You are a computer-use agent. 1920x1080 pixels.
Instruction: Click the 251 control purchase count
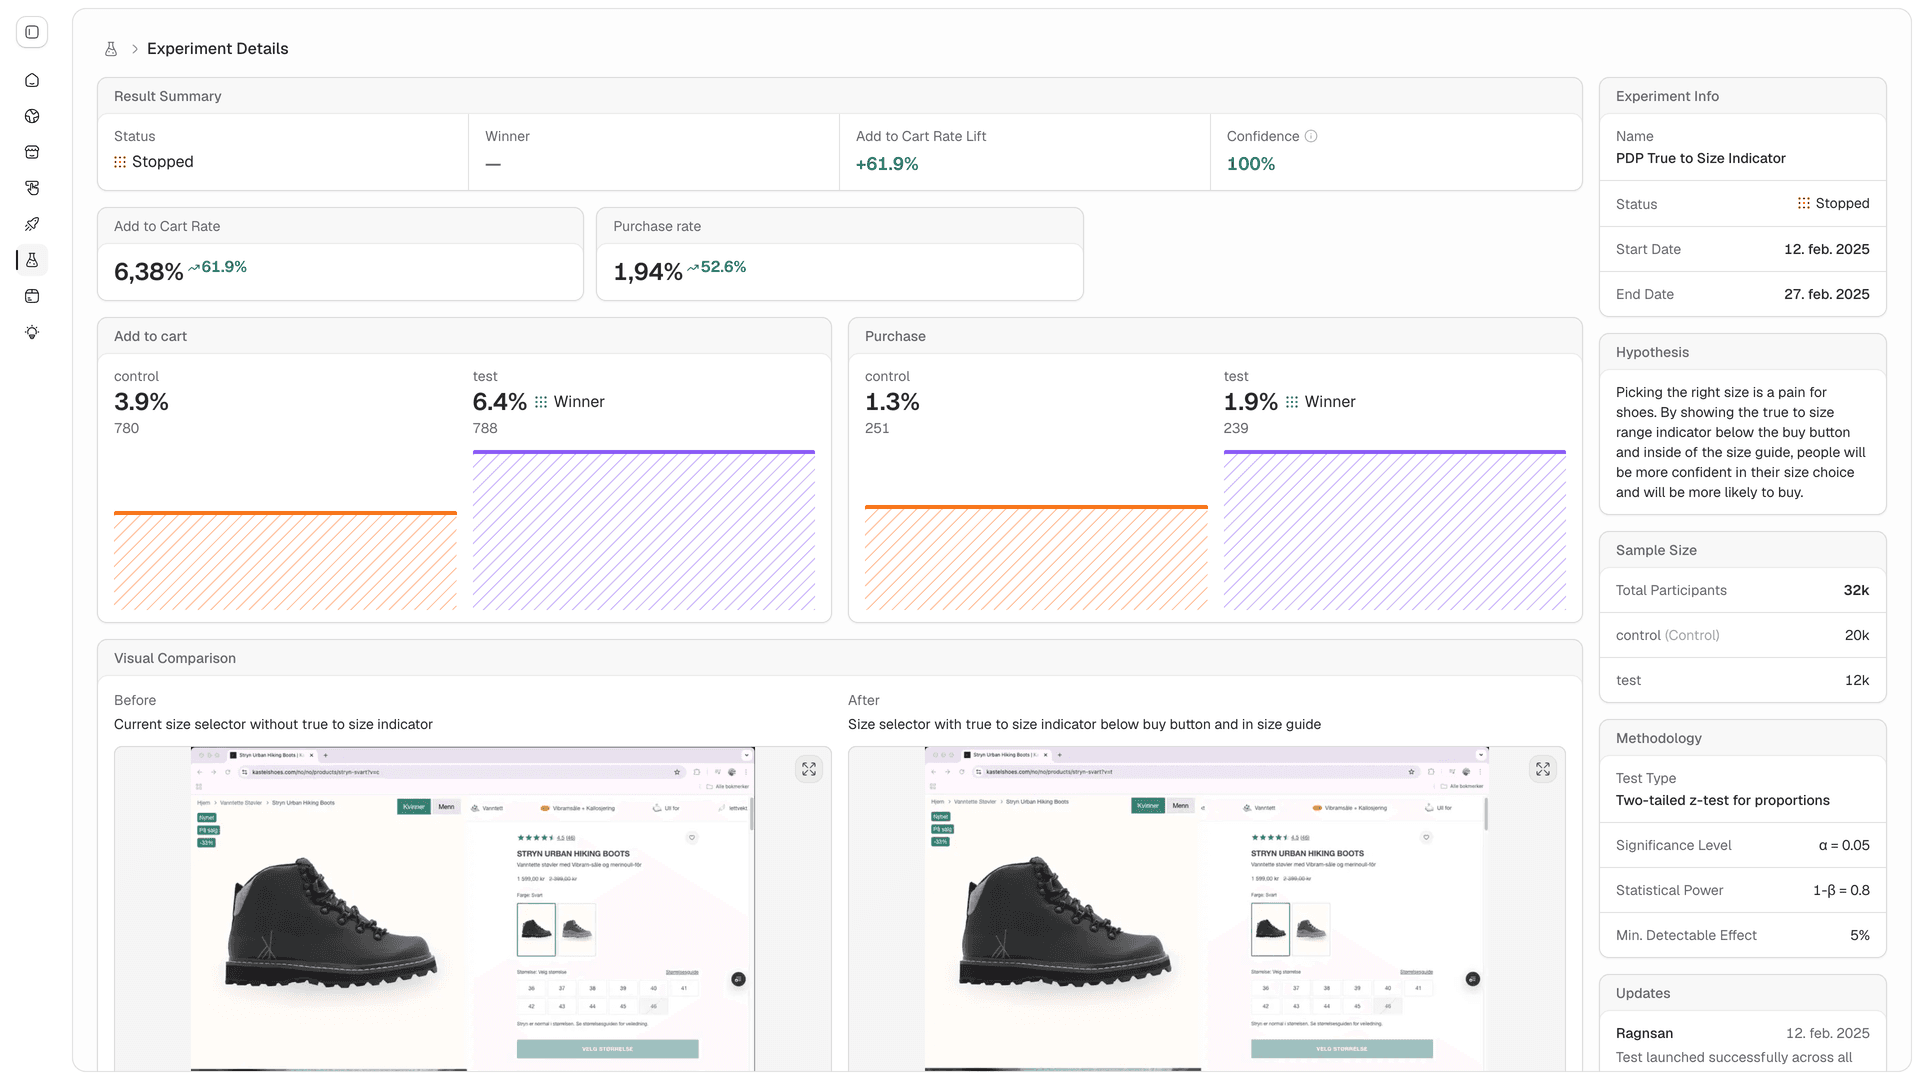pyautogui.click(x=877, y=428)
